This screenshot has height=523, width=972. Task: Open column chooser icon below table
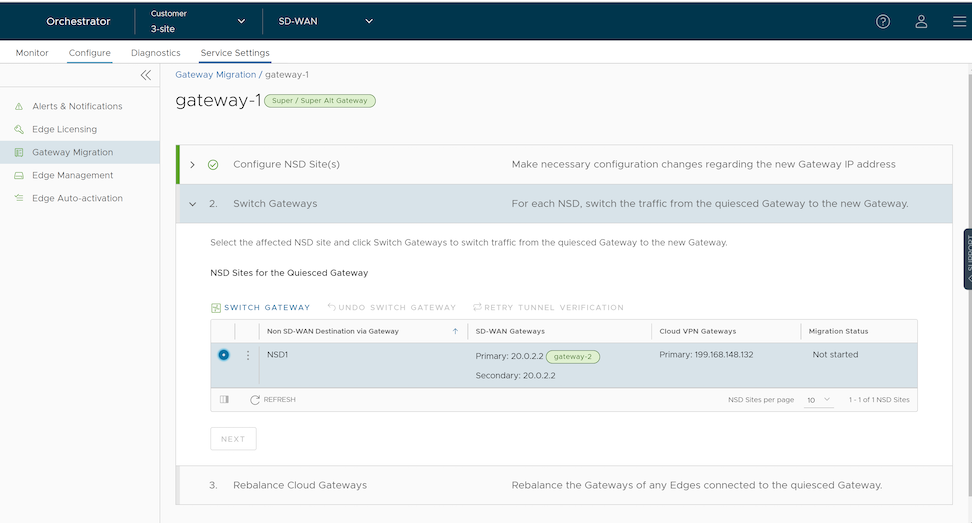[224, 399]
